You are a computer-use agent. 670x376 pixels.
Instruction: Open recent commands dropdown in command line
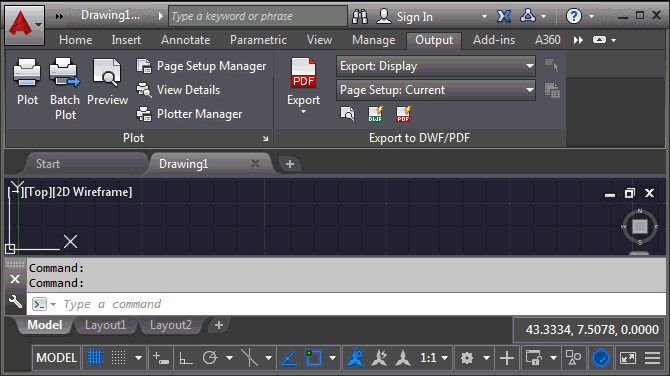click(53, 304)
